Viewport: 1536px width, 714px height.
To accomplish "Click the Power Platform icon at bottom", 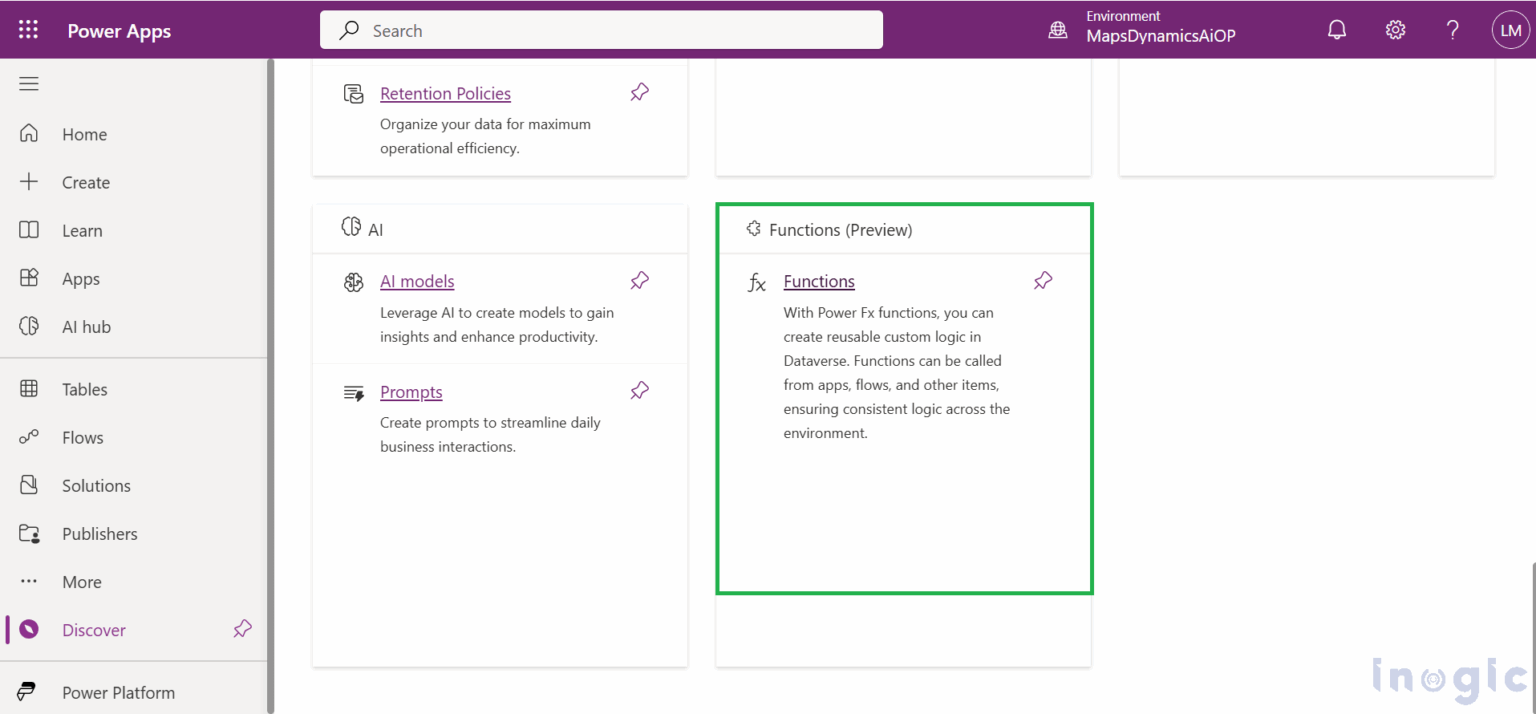I will [27, 691].
